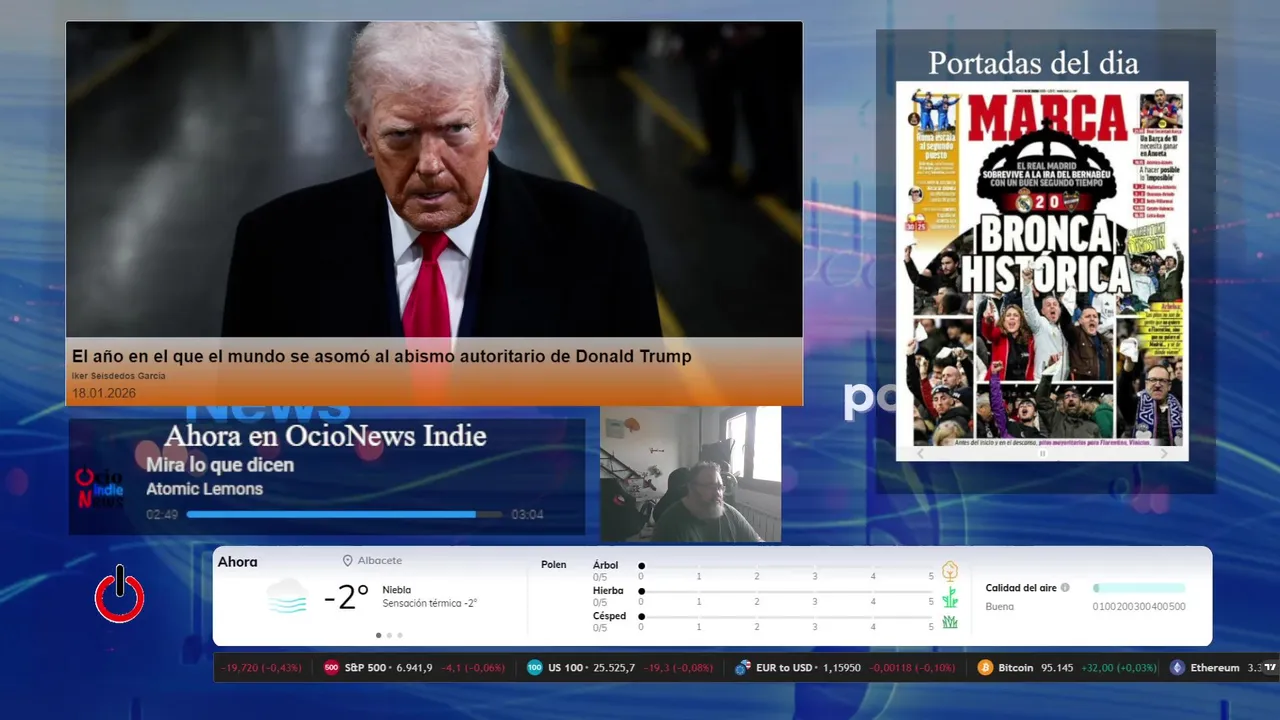This screenshot has width=1280, height=720.
Task: Select the first weather carousel dot
Action: click(x=378, y=635)
